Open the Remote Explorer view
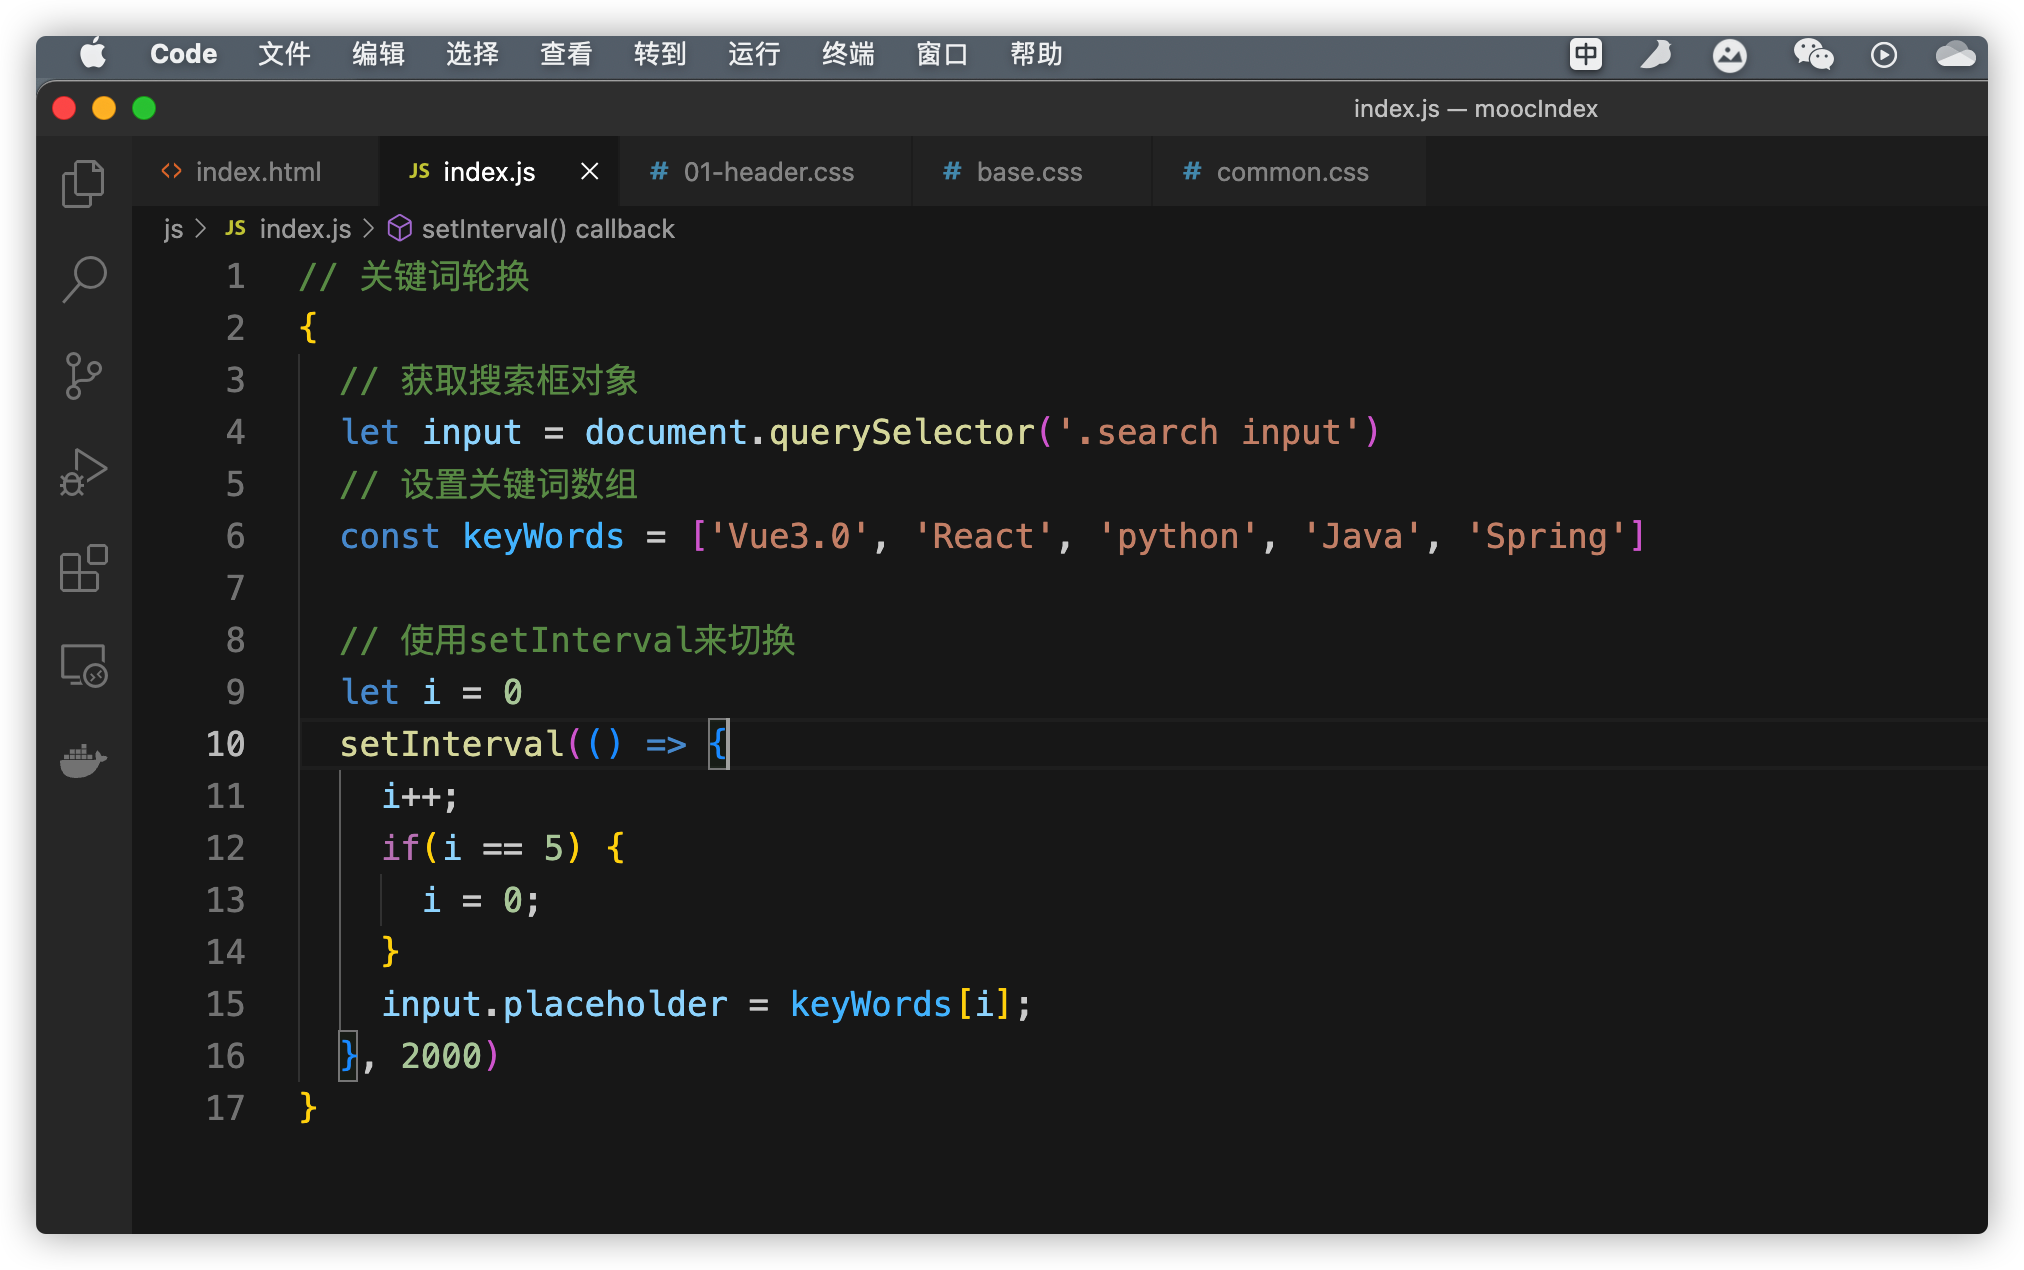This screenshot has height=1270, width=2024. [x=83, y=665]
